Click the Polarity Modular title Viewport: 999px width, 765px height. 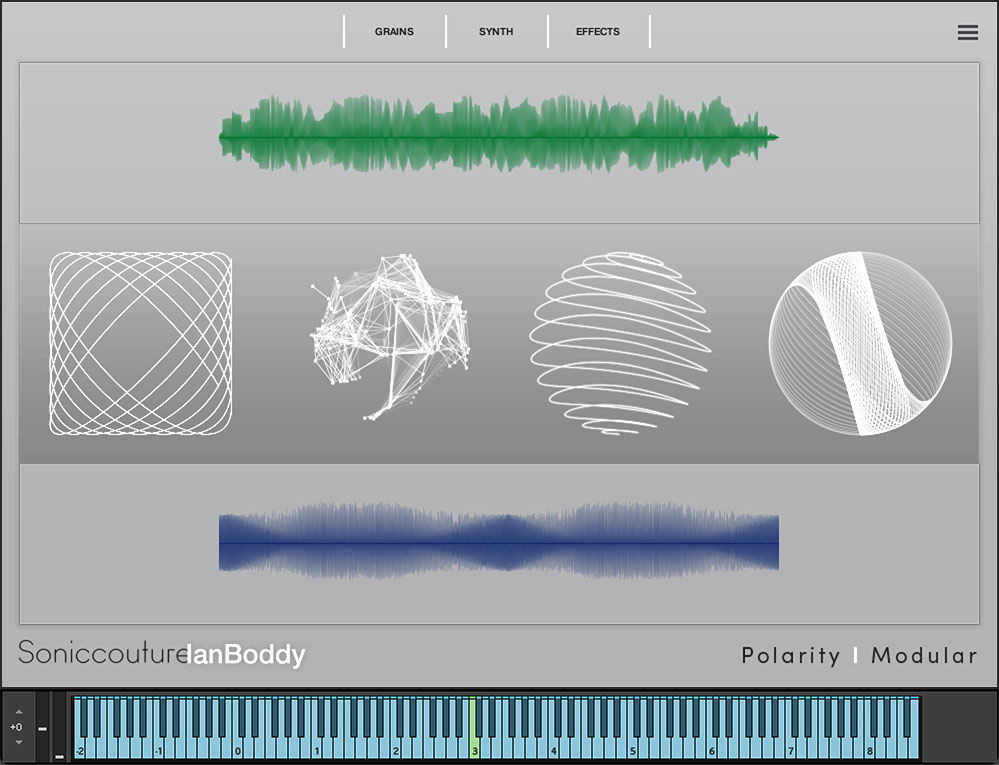[859, 656]
